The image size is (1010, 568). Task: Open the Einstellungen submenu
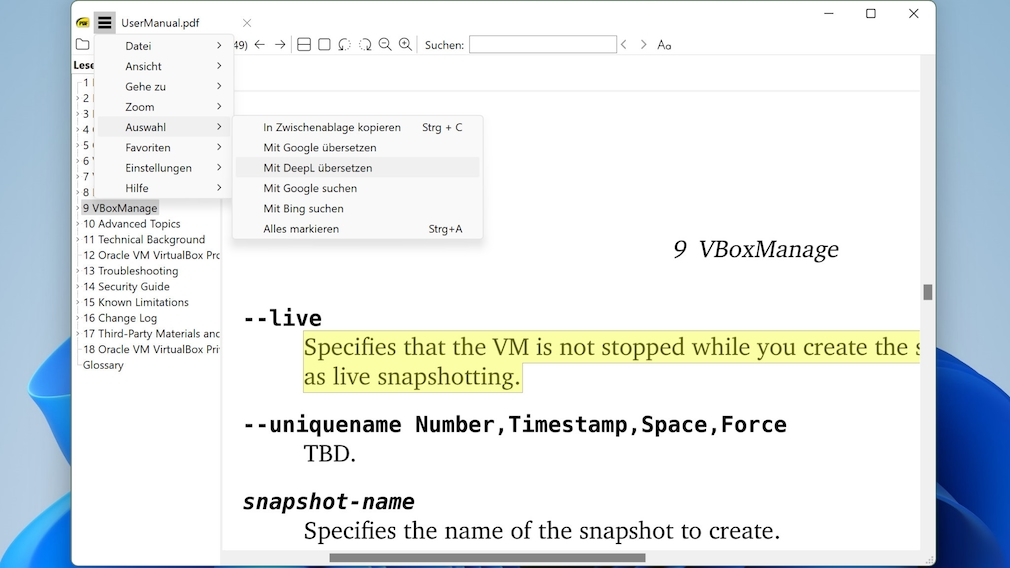click(164, 167)
